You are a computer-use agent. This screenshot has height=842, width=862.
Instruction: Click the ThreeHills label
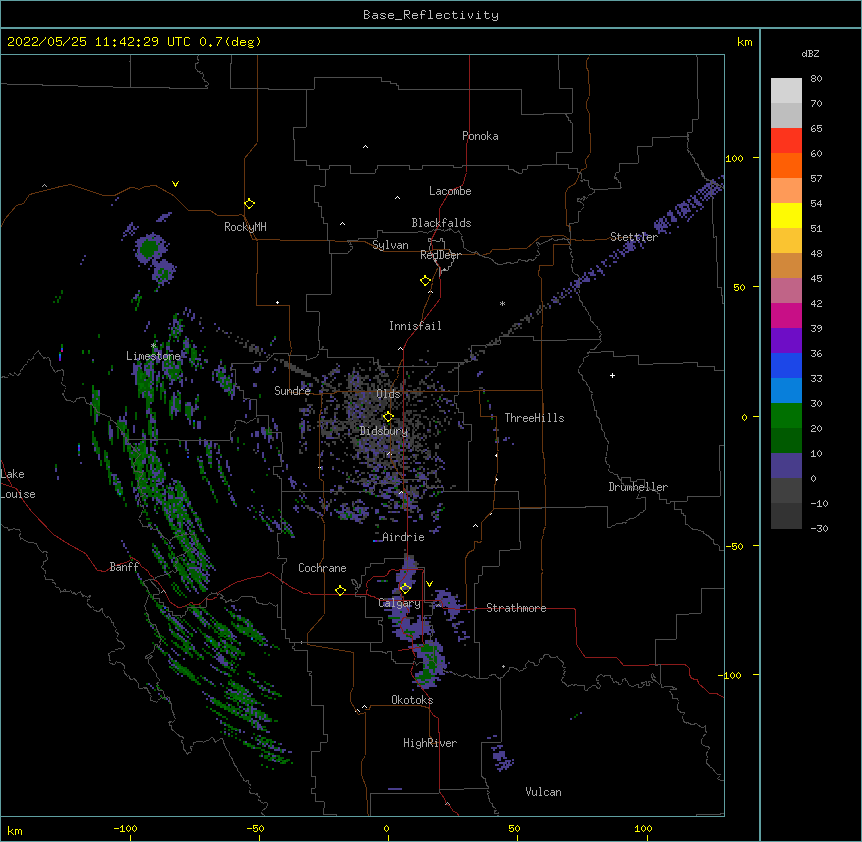534,418
